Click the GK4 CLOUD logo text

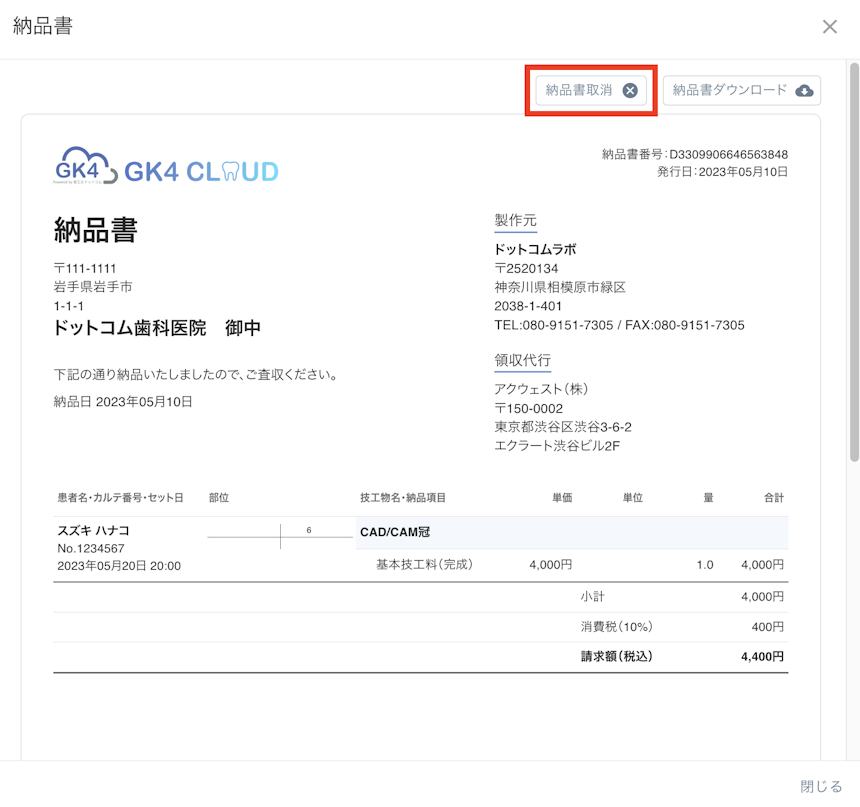tap(201, 172)
